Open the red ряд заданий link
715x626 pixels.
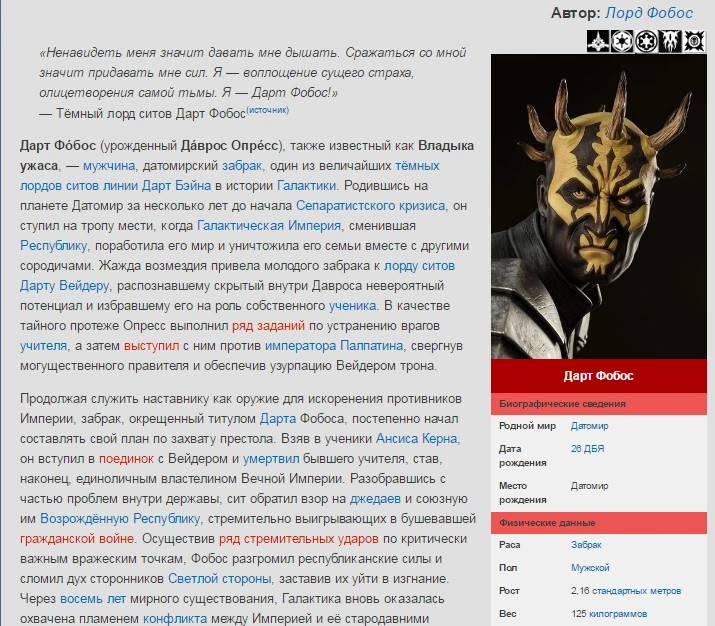[269, 326]
